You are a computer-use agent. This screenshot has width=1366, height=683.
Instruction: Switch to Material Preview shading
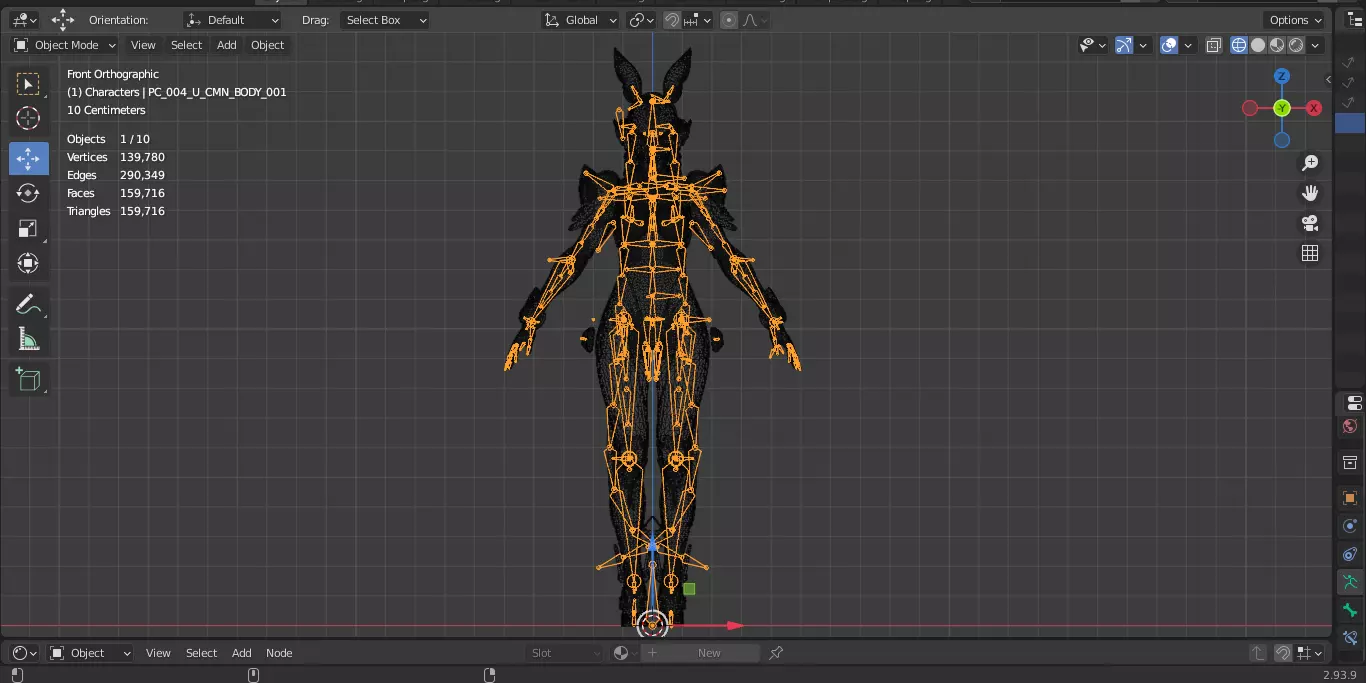1277,45
